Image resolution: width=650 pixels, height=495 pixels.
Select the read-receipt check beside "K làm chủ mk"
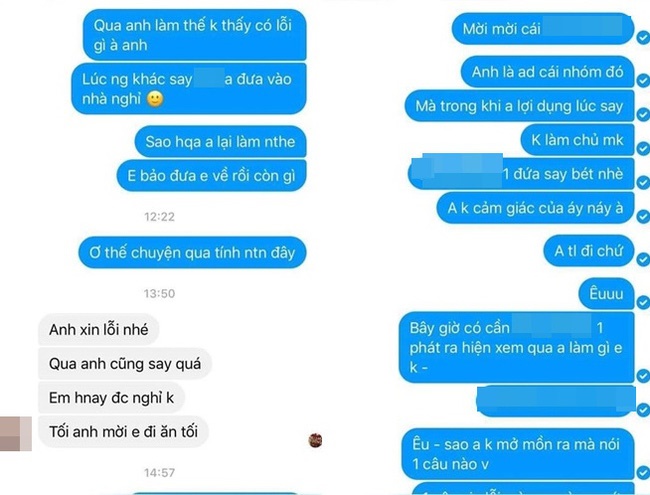click(x=643, y=148)
